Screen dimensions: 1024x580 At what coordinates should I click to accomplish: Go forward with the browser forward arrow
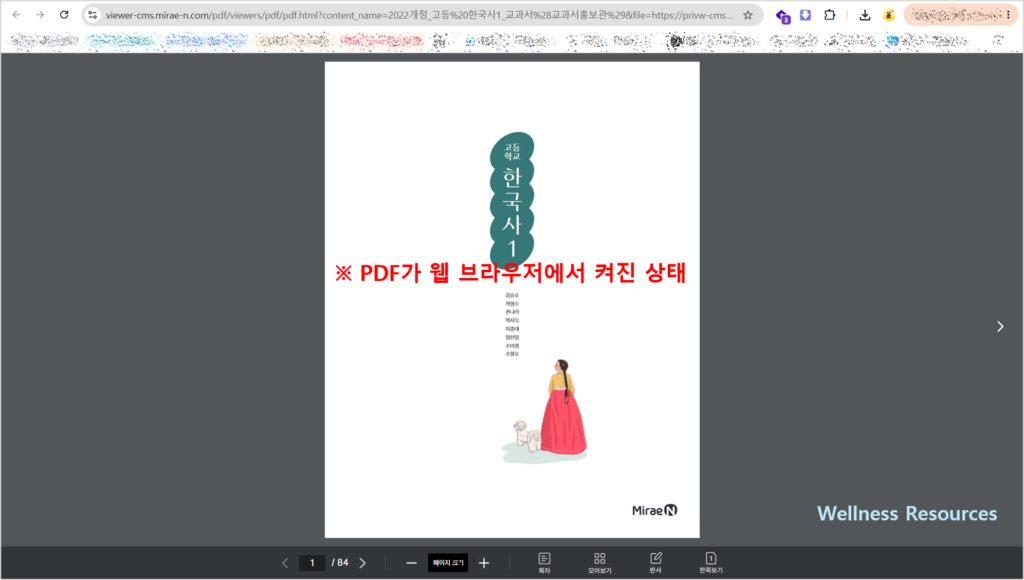click(40, 14)
